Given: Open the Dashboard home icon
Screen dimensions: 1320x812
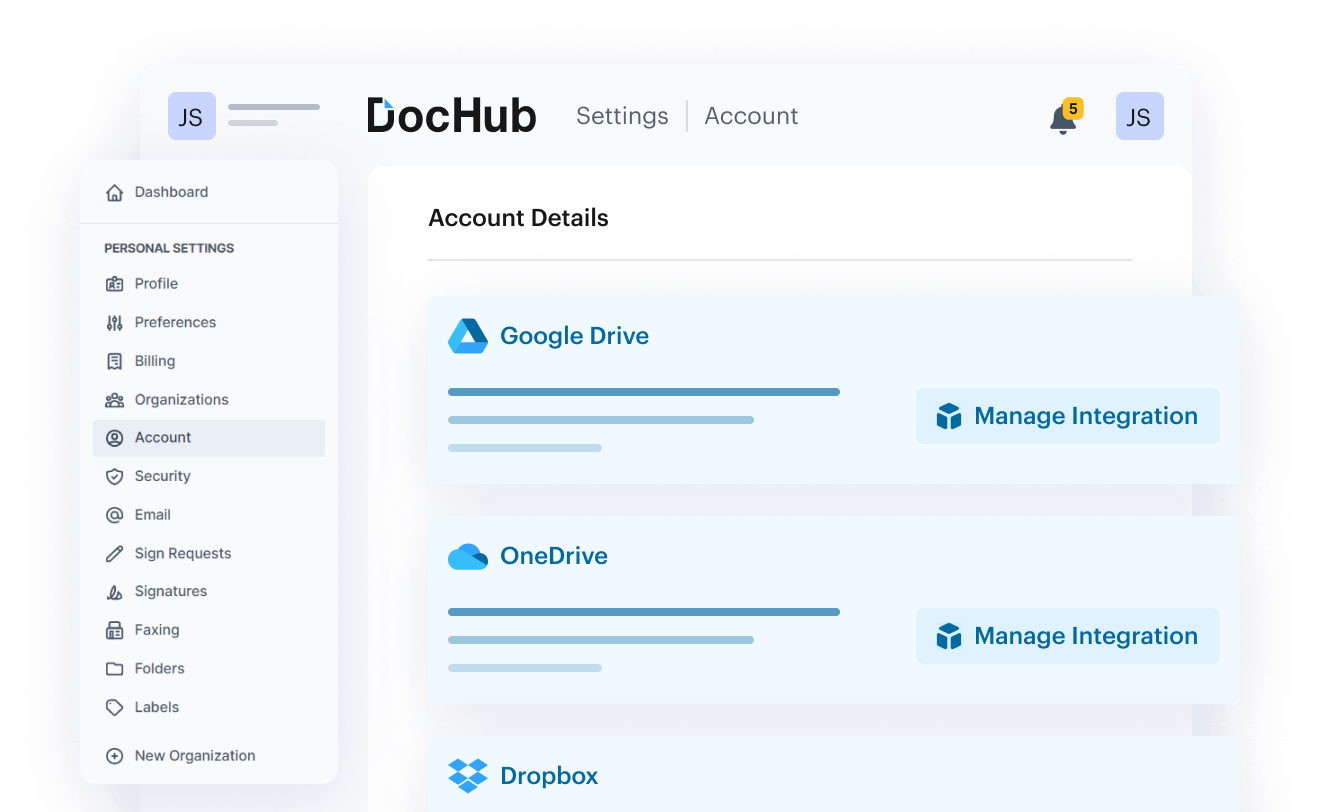Looking at the screenshot, I should 116,191.
